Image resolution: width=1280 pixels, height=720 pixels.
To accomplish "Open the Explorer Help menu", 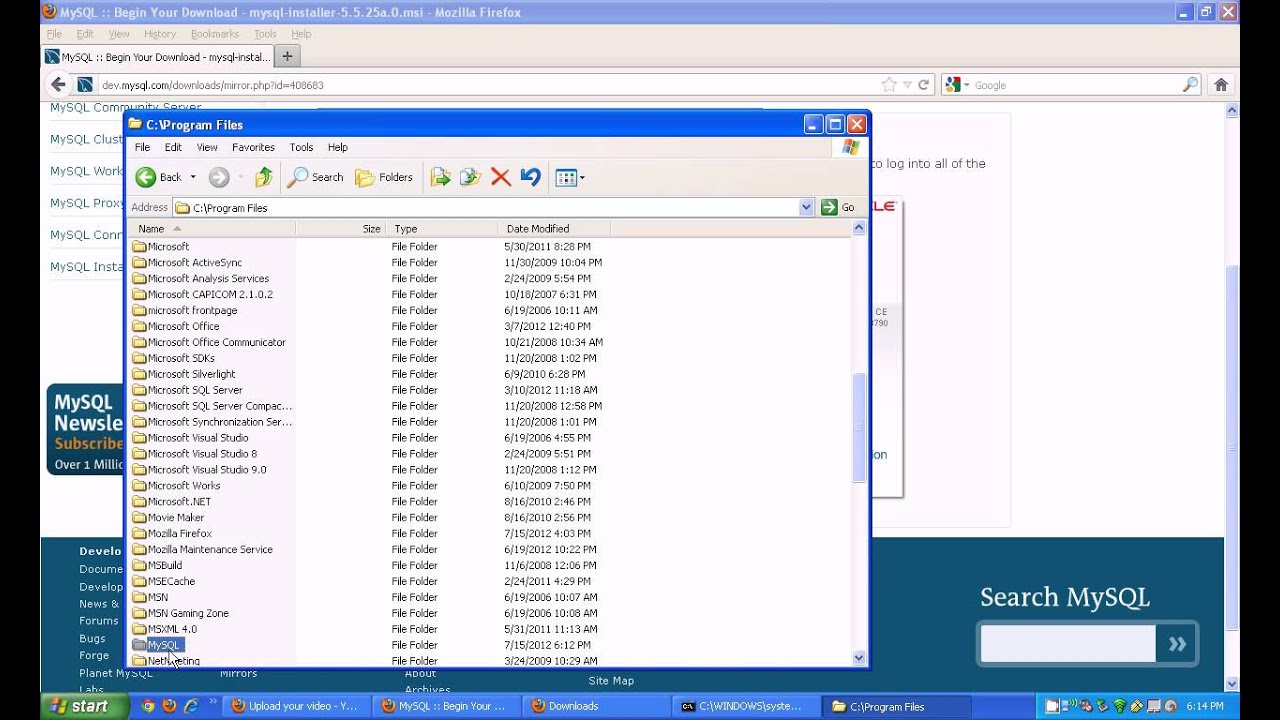I will point(338,147).
